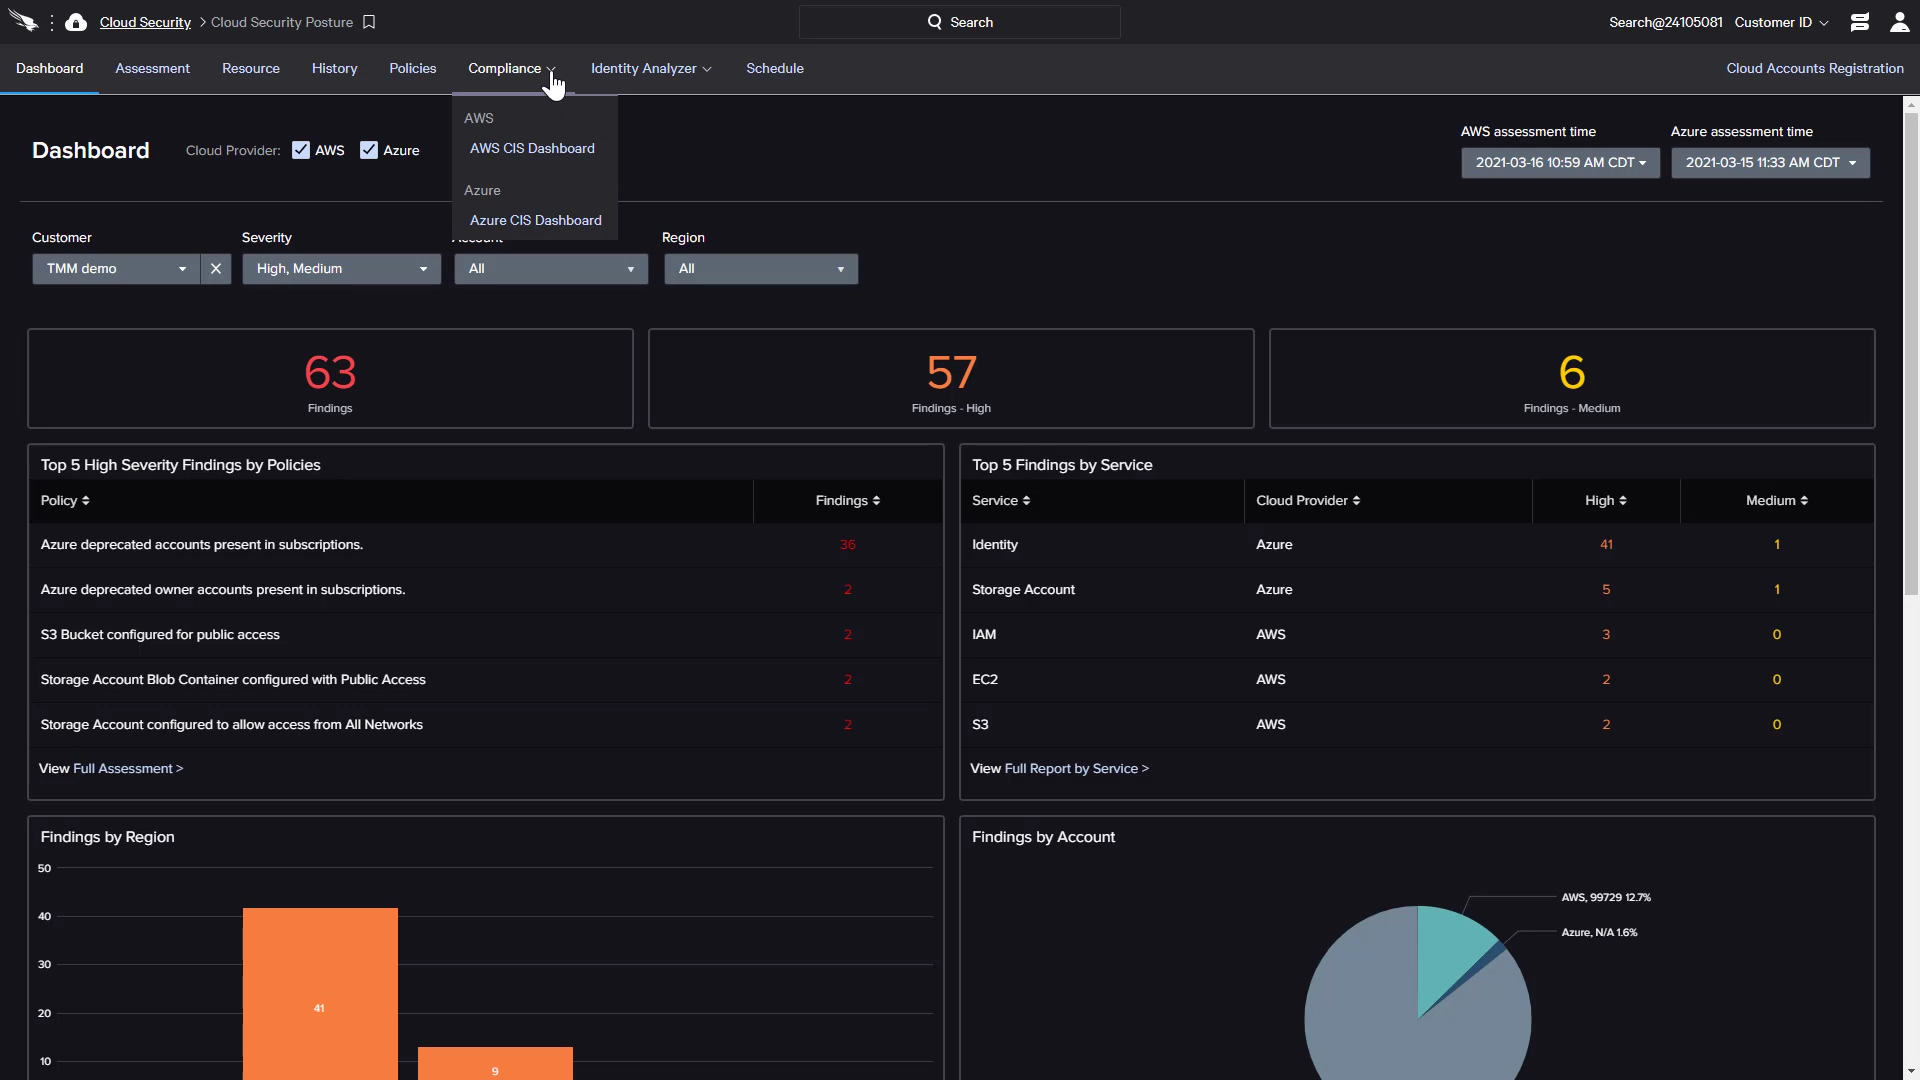
Task: Select Azure CIS Dashboard menu entry
Action: coord(536,220)
